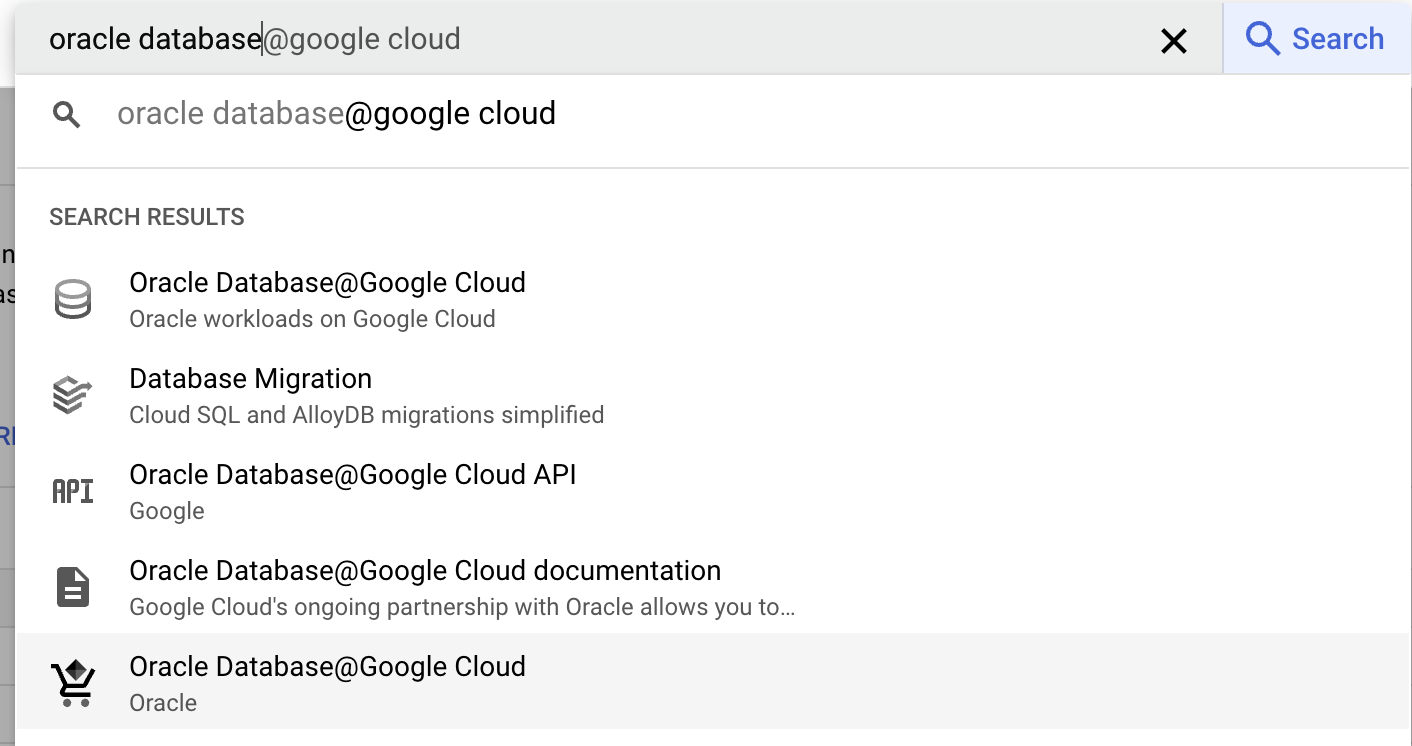Click the blue Search button

click(1316, 39)
